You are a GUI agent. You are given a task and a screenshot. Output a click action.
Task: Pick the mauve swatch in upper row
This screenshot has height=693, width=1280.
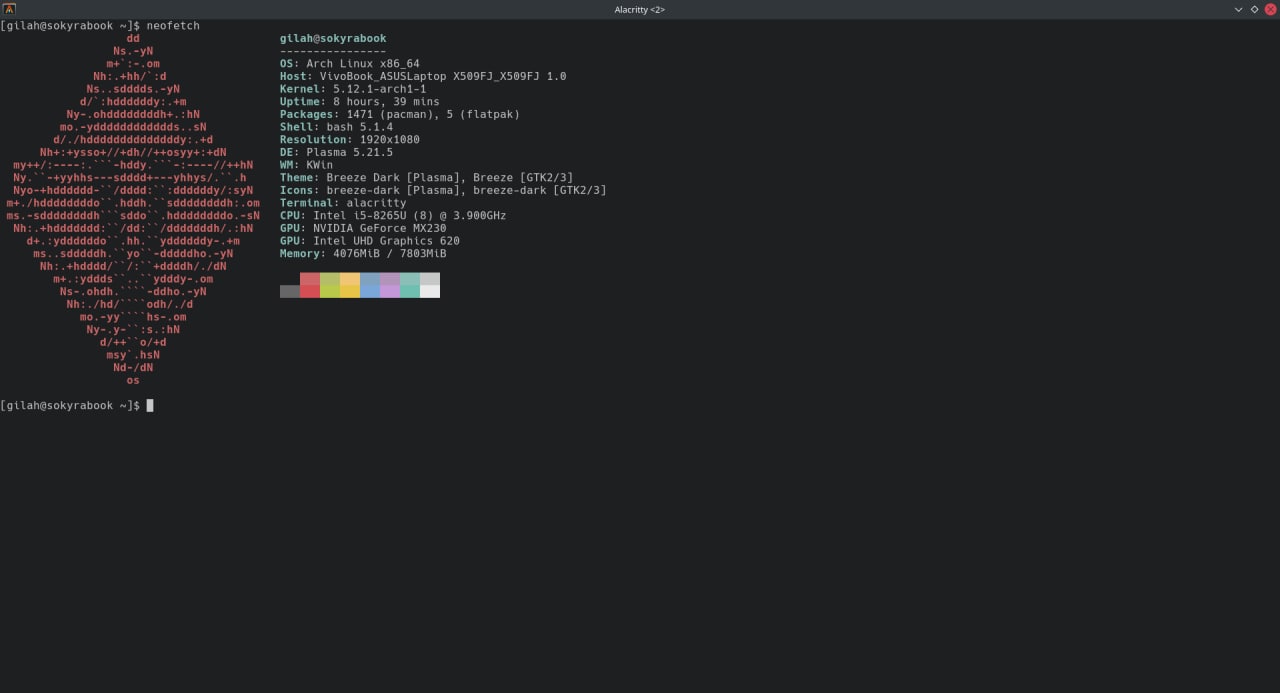pyautogui.click(x=390, y=279)
